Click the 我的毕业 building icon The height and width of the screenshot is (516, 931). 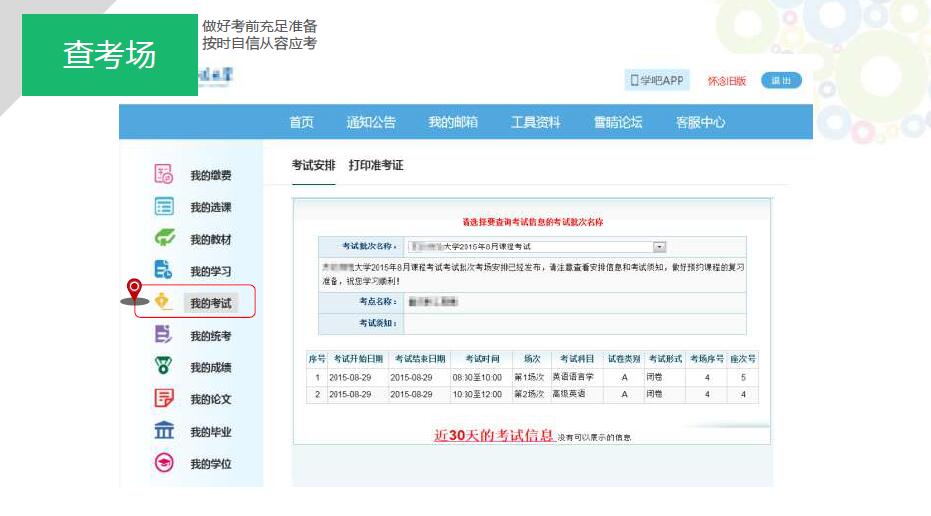coord(164,429)
